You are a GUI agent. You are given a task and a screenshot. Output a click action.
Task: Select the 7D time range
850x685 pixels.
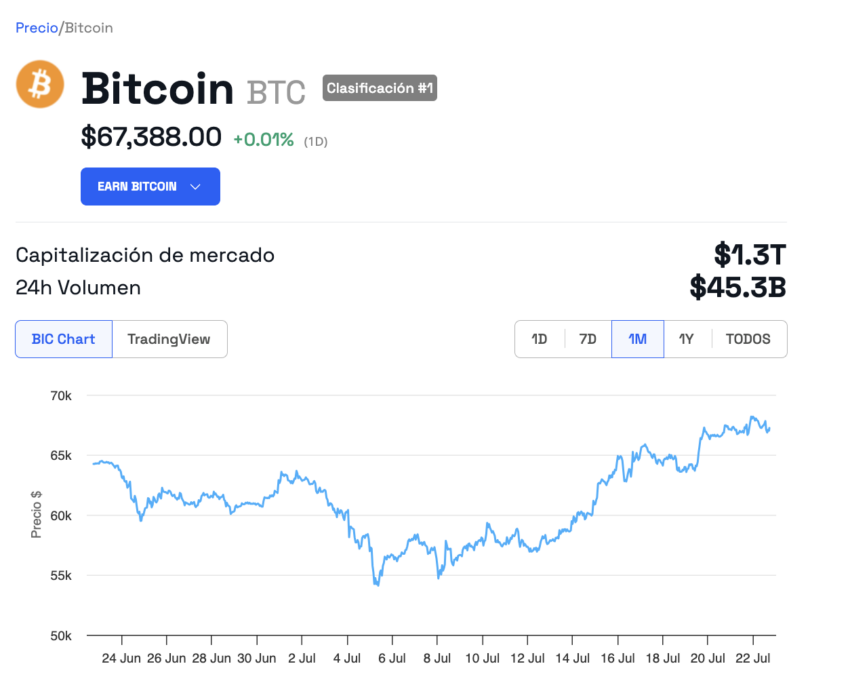[588, 339]
